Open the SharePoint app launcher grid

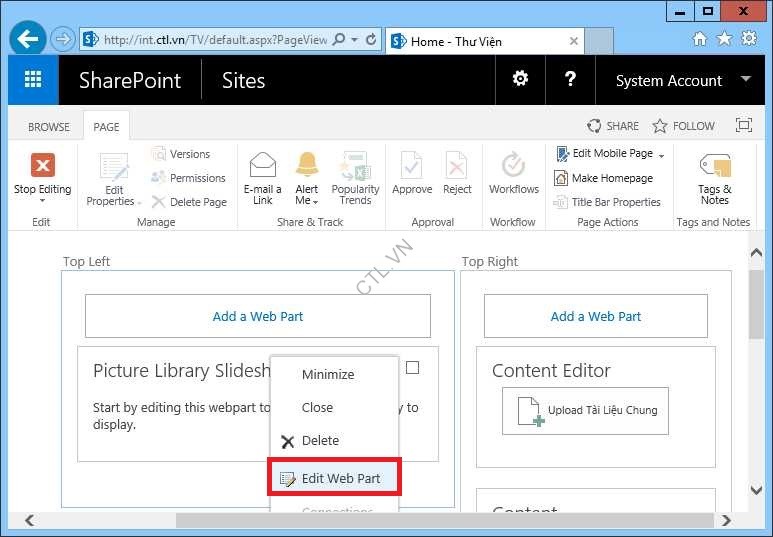coord(33,80)
